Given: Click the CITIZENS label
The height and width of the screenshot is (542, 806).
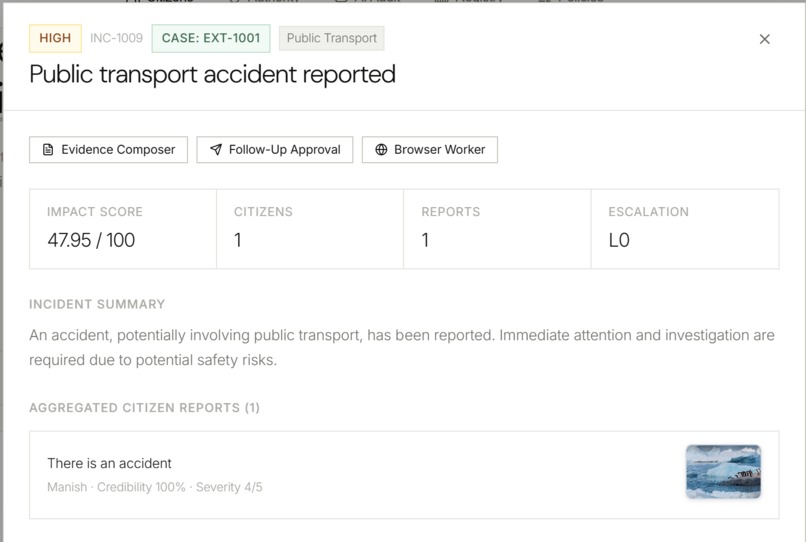Looking at the screenshot, I should (263, 212).
